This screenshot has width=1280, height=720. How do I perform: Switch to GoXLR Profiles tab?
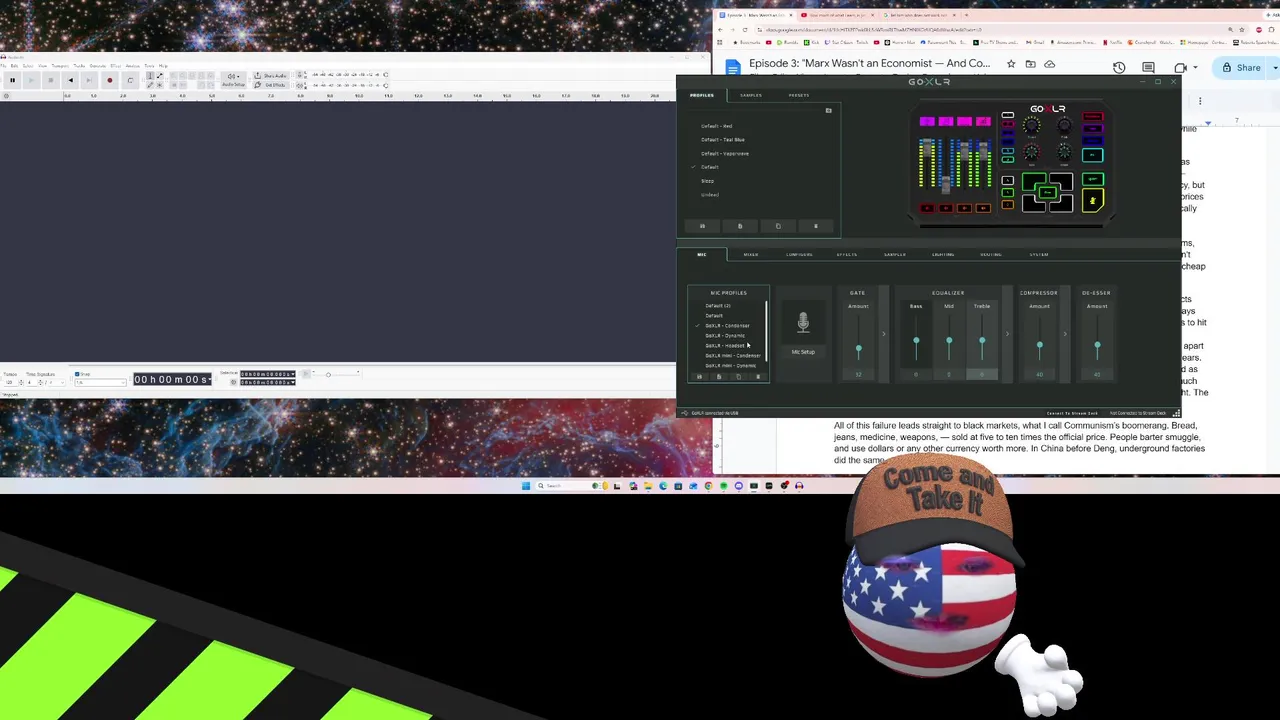(702, 95)
